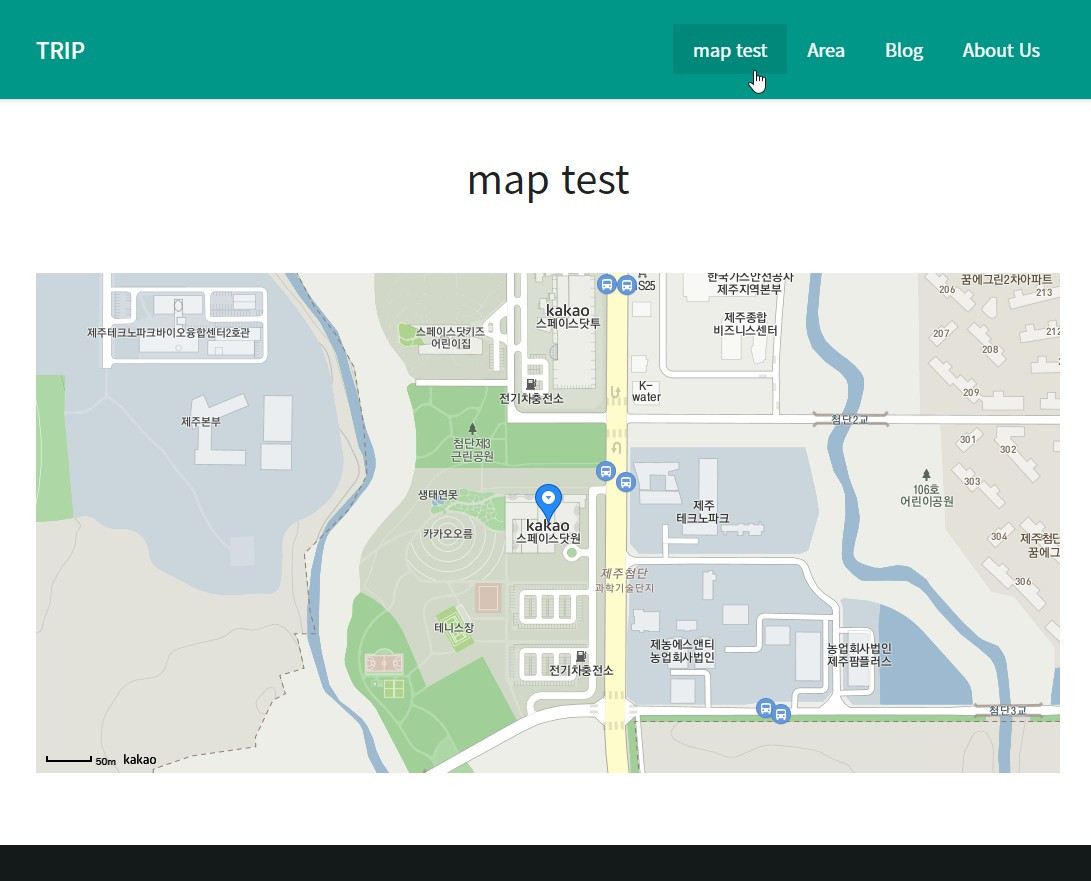Click the bus stop icon touching the S25 label
The height and width of the screenshot is (881, 1091).
626,285
